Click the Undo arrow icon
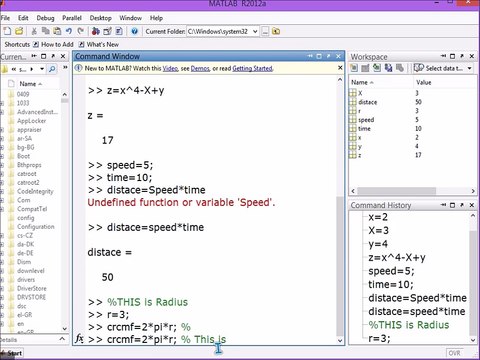Image resolution: width=480 pixels, height=360 pixels. pos(69,31)
